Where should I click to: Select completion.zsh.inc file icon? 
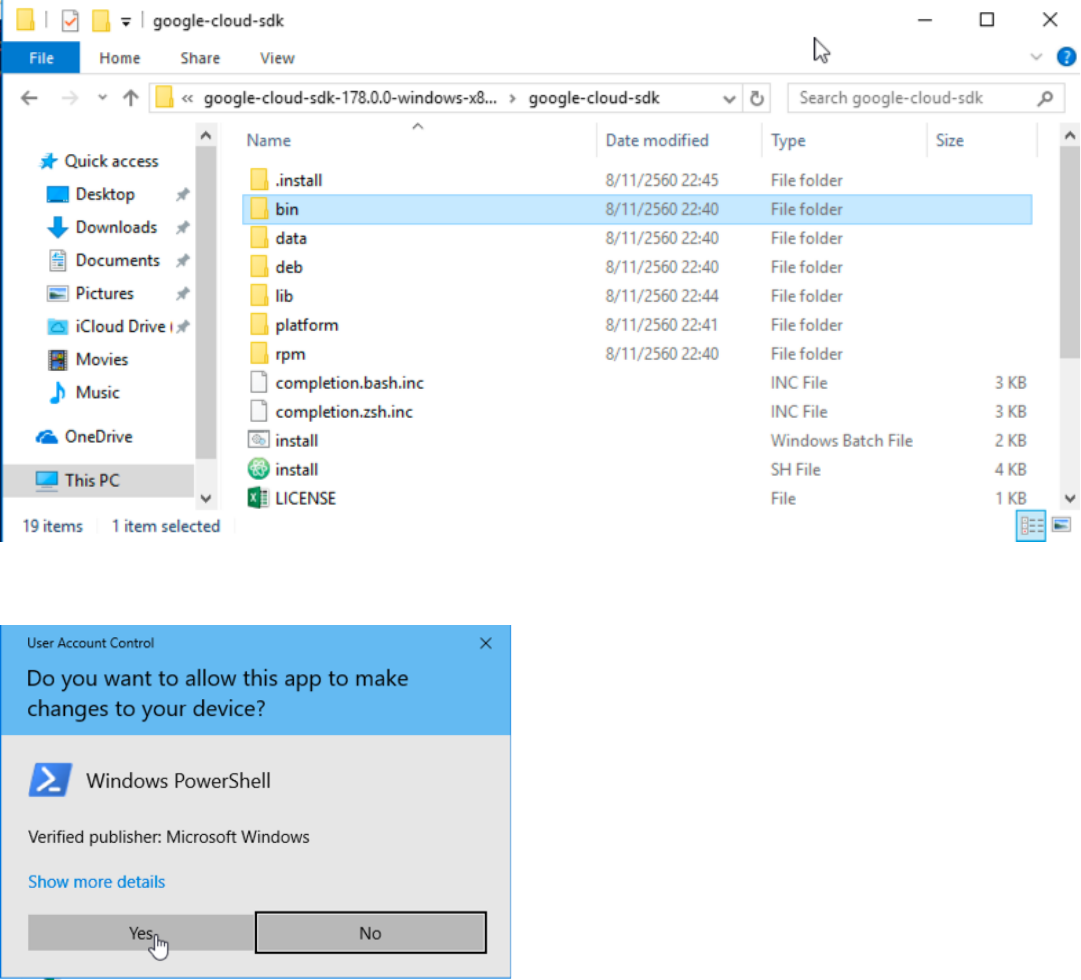click(259, 412)
